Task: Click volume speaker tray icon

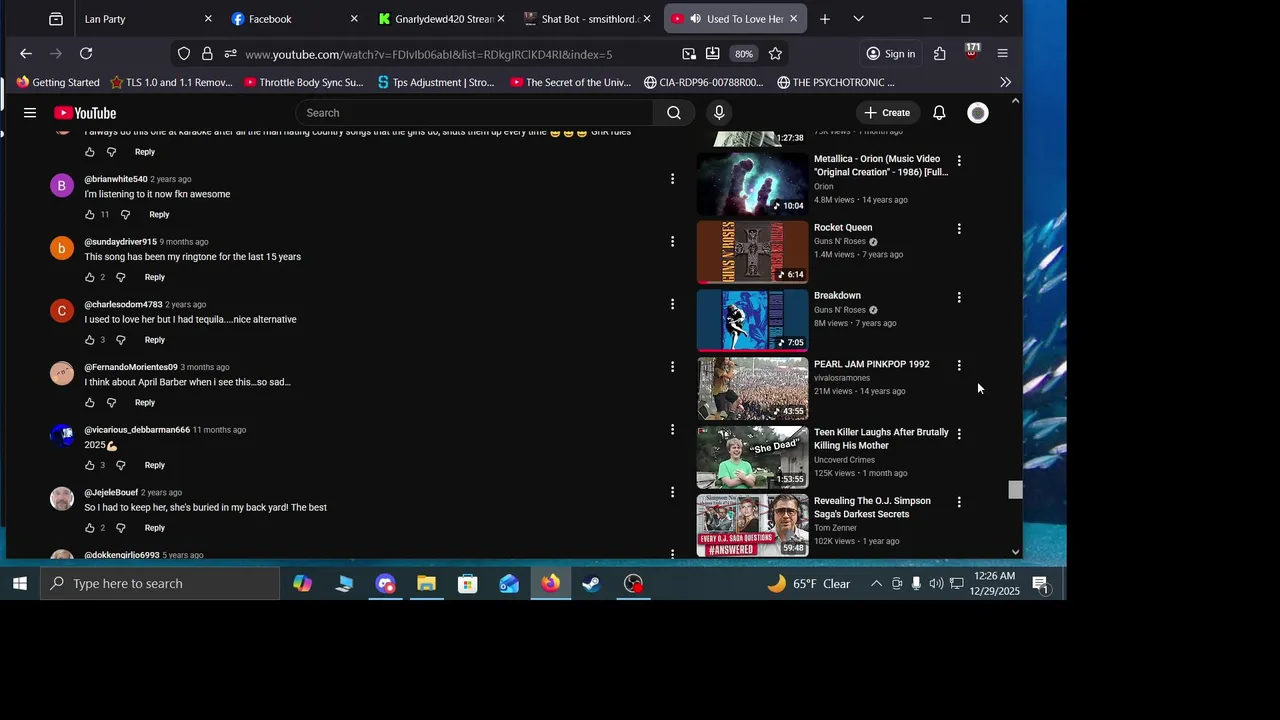Action: tap(936, 584)
